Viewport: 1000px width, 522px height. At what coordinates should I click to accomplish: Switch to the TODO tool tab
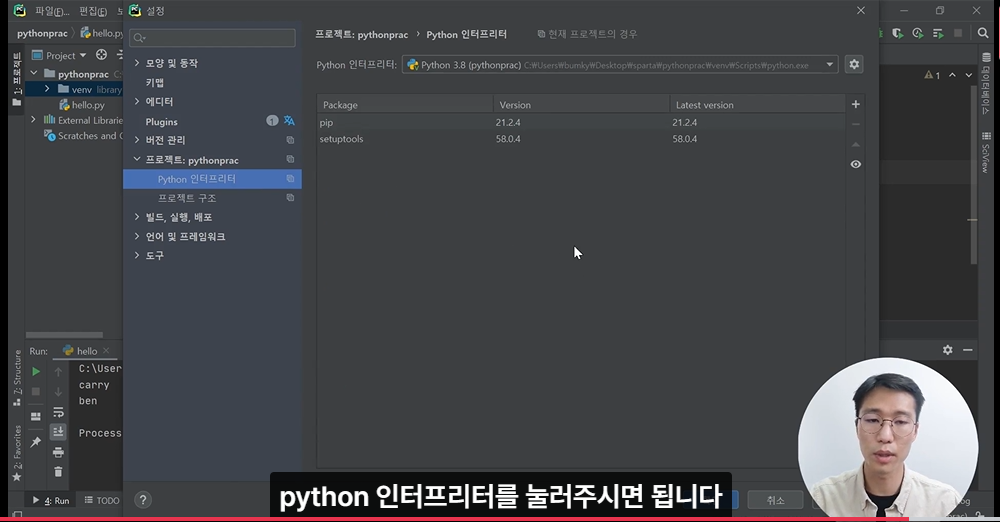(101, 500)
